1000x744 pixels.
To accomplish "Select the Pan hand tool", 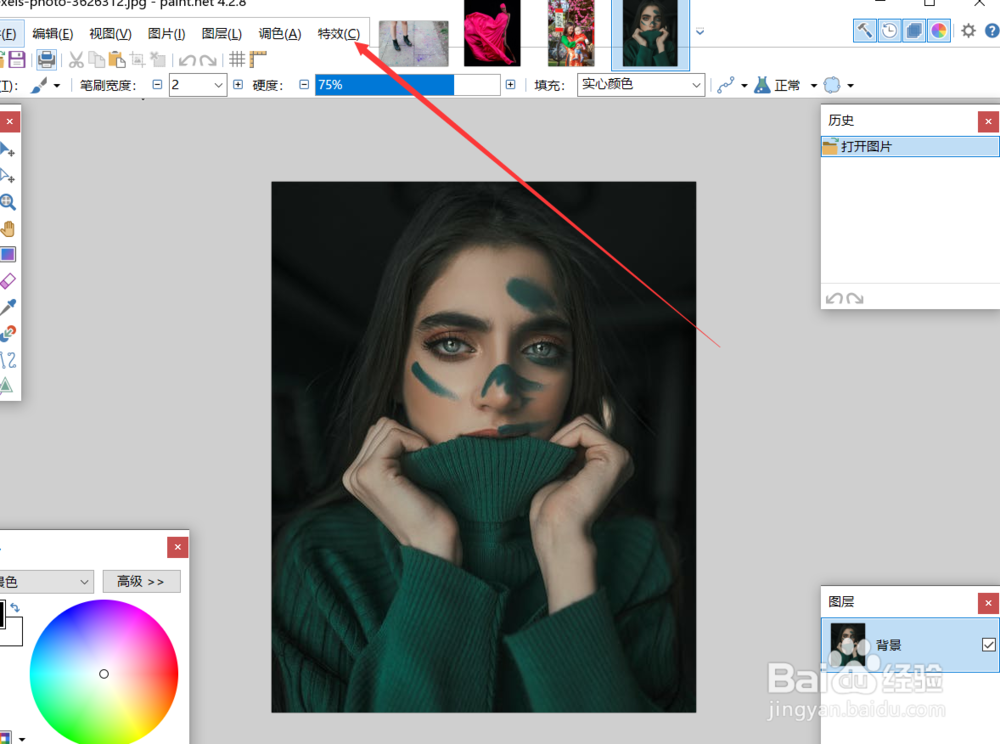I will tap(8, 228).
